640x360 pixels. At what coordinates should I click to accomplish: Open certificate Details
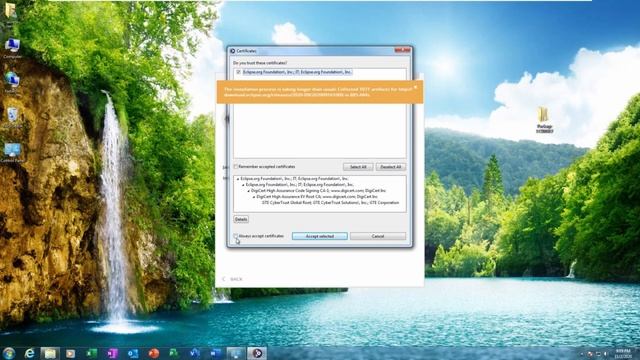[241, 220]
